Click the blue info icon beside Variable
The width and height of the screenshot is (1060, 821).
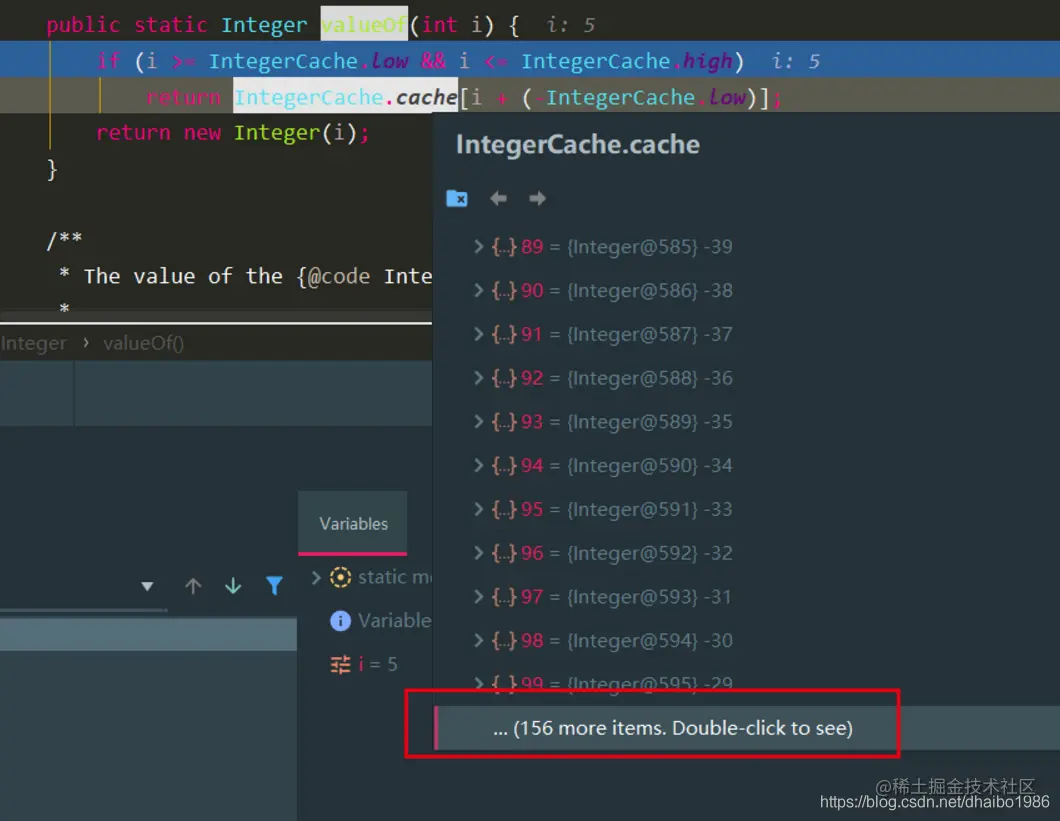pyautogui.click(x=340, y=621)
